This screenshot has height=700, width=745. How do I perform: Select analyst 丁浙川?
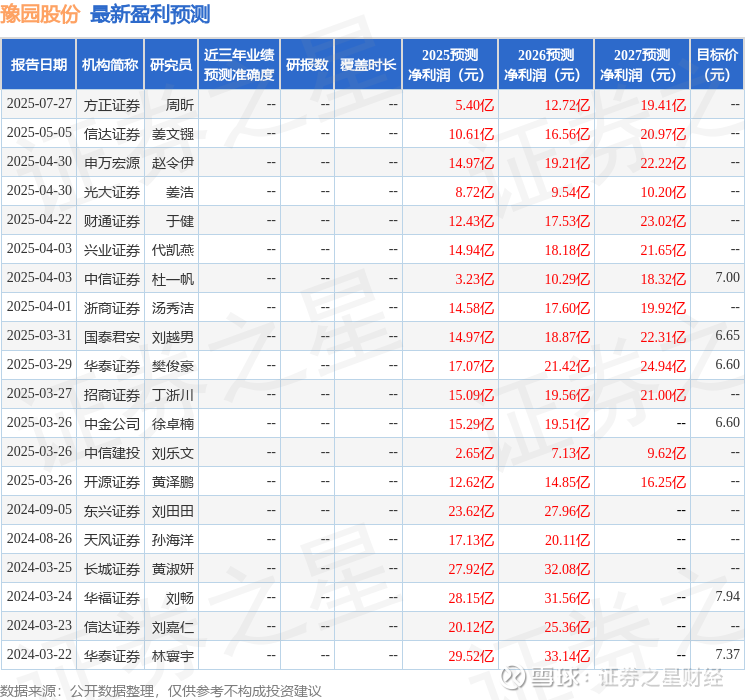pyautogui.click(x=173, y=395)
